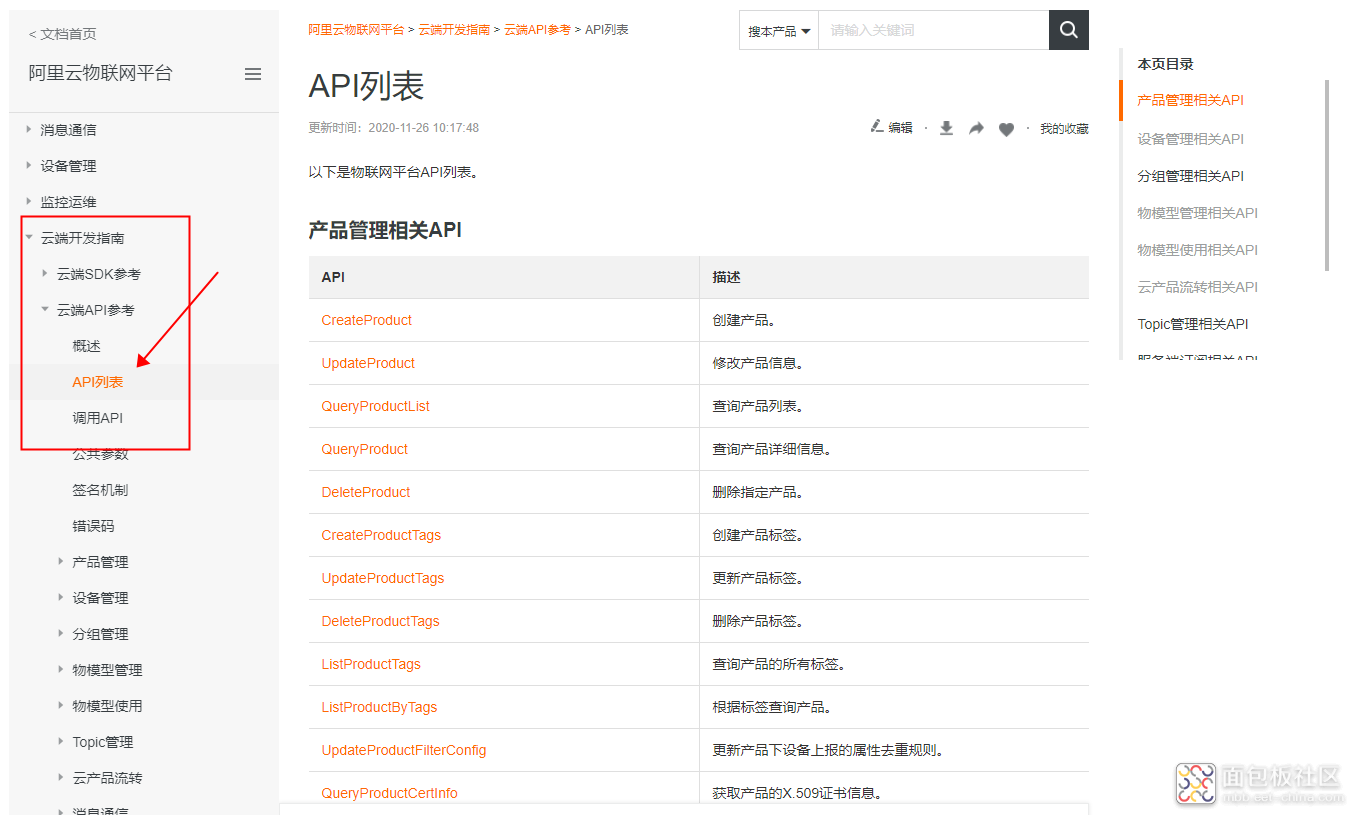Image resolution: width=1354 pixels, height=815 pixels.
Task: Jump to Topic管理相关API in page contents
Action: [1193, 324]
